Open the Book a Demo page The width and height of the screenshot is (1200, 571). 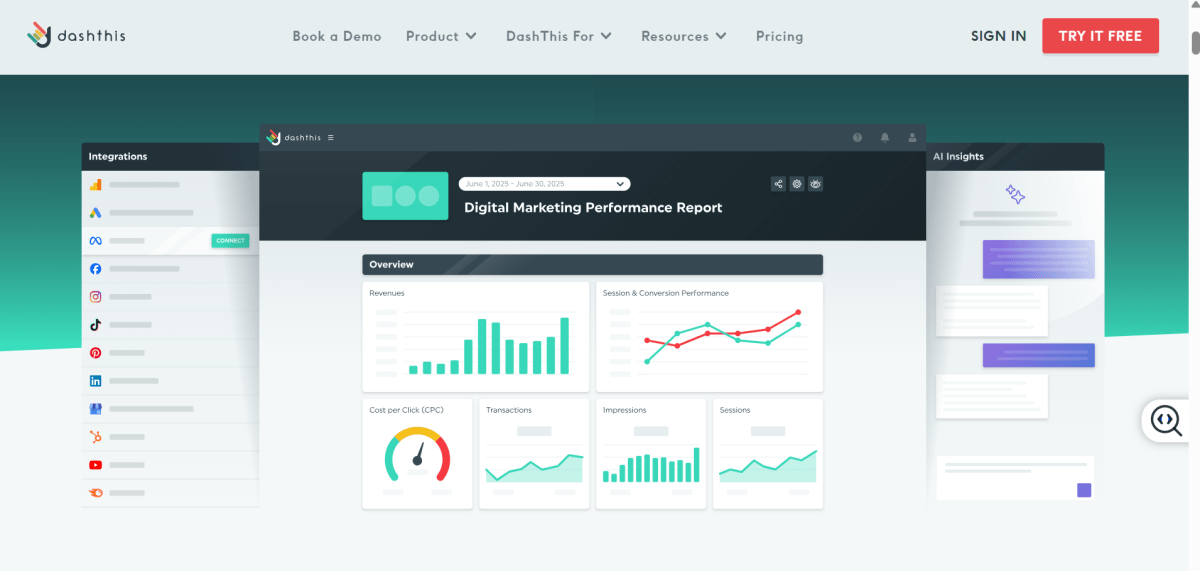click(x=337, y=36)
